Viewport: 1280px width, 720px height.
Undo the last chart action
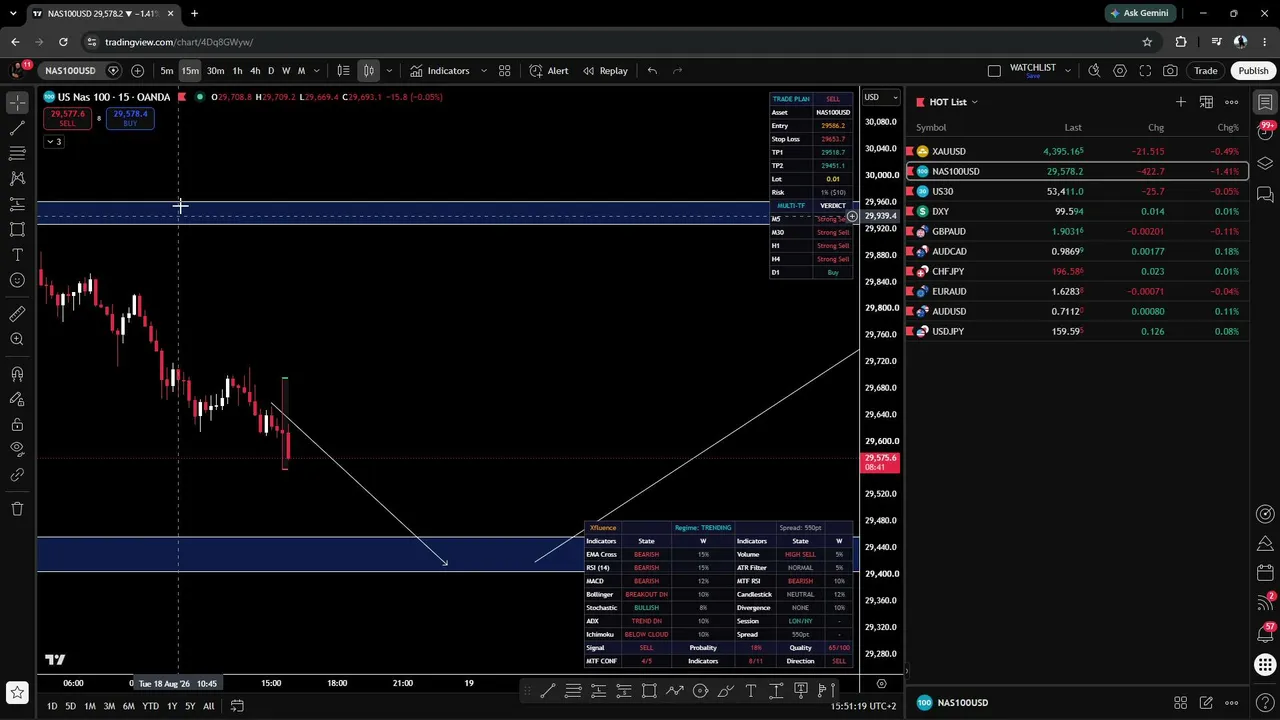(x=652, y=71)
